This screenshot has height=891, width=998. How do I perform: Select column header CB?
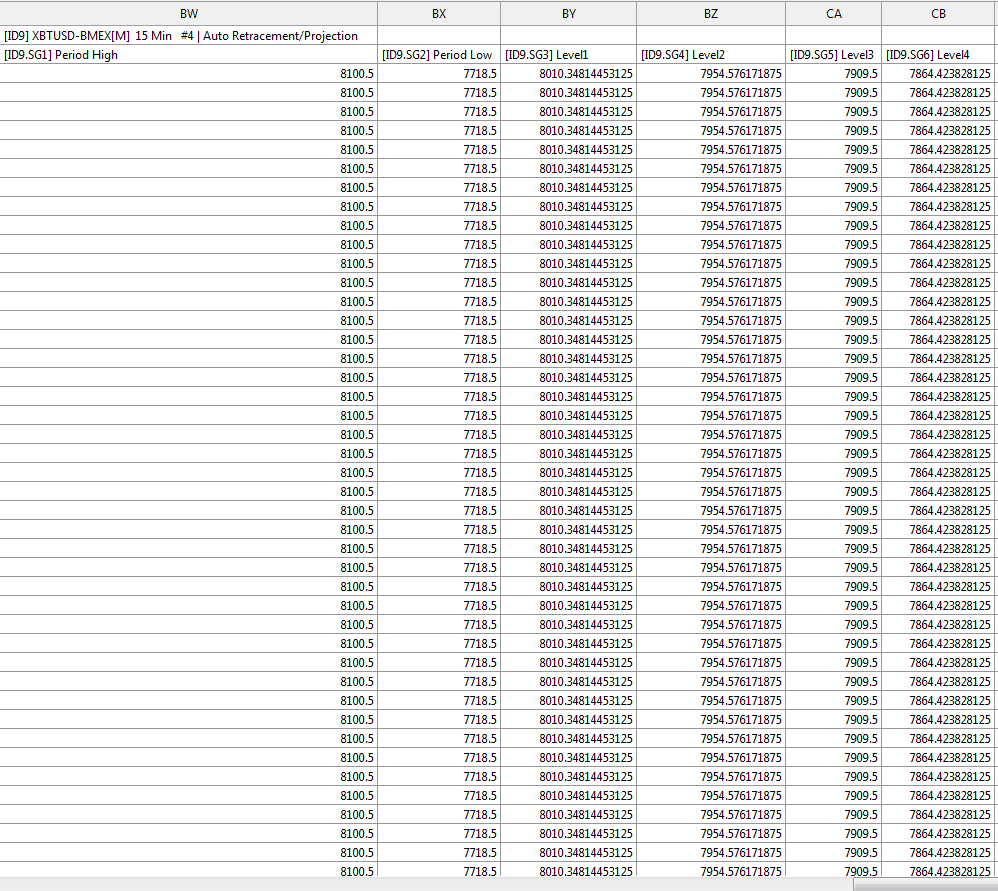click(x=939, y=13)
